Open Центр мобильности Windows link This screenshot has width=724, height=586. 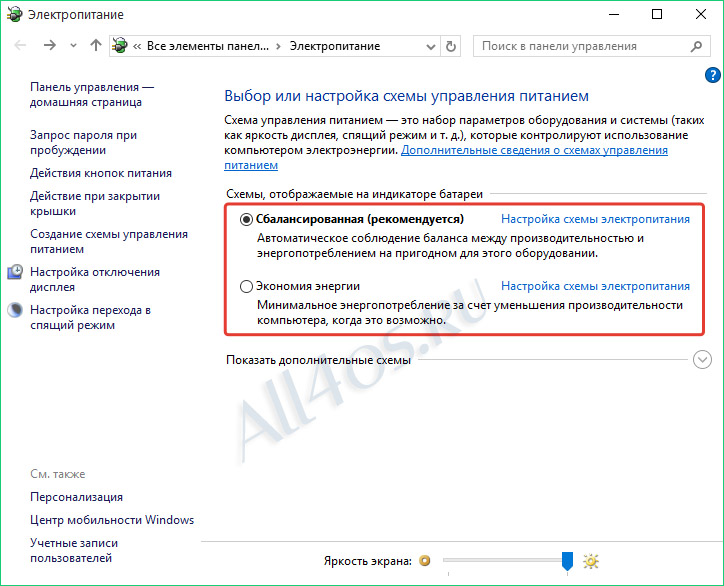click(x=112, y=520)
